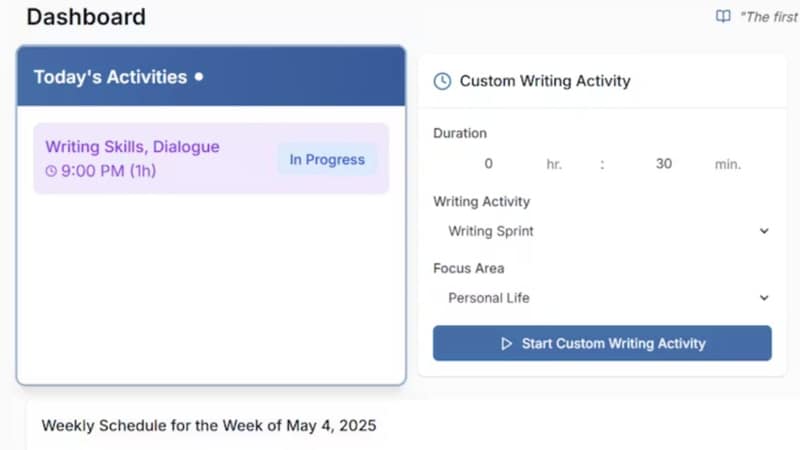Viewport: 800px width, 450px height.
Task: Click the duration minutes field showing 30
Action: [664, 164]
